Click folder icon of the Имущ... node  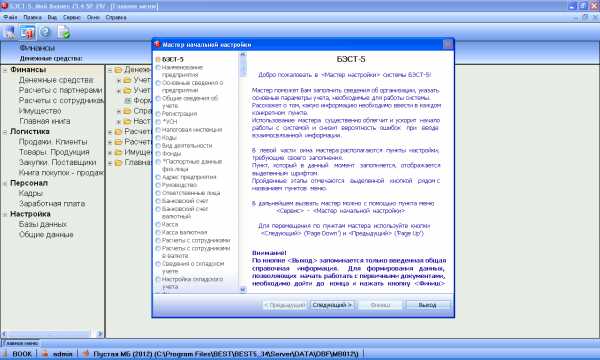[x=119, y=152]
